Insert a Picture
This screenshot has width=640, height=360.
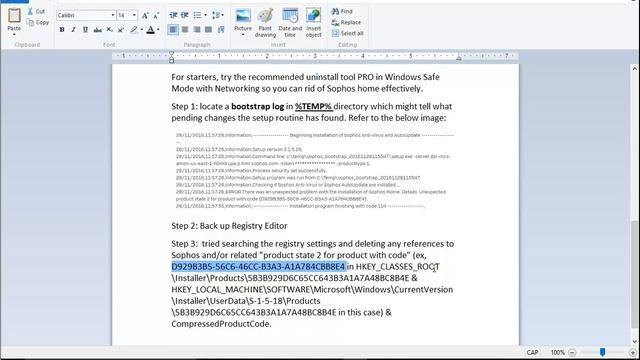243,19
